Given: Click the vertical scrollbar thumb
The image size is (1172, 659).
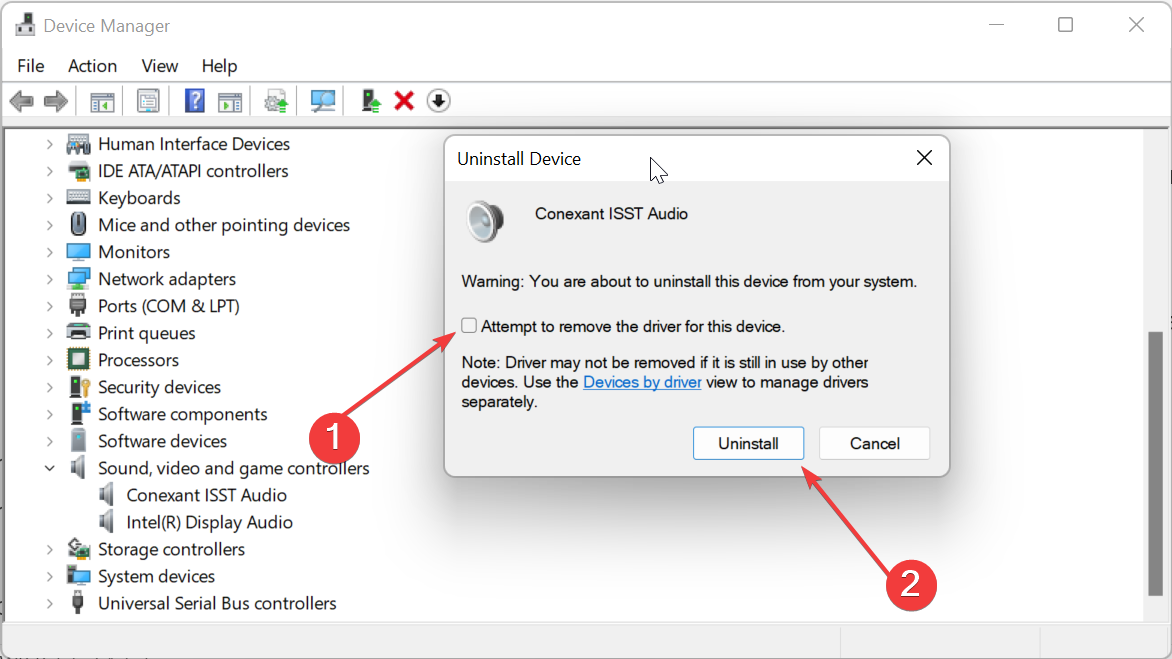Looking at the screenshot, I should 1156,463.
